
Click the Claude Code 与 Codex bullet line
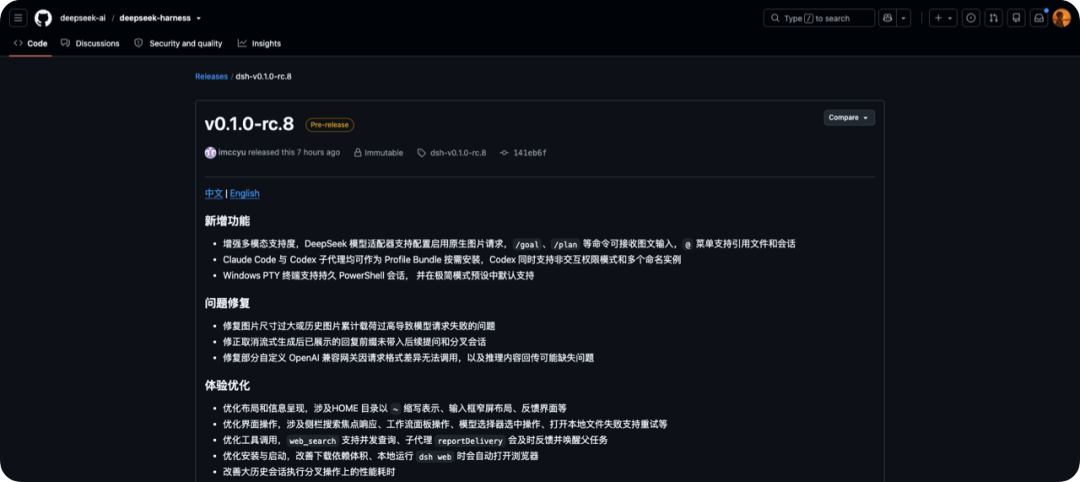tap(452, 260)
